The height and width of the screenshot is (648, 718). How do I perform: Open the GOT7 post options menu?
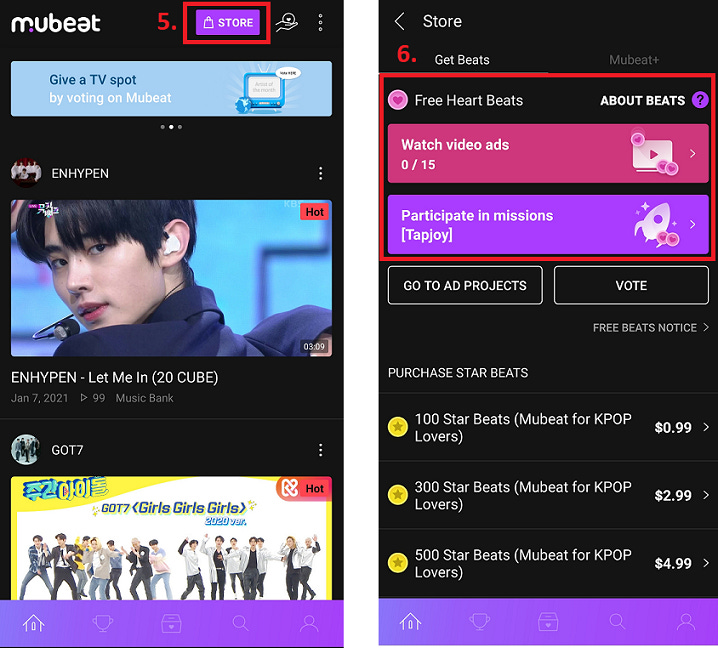(321, 450)
